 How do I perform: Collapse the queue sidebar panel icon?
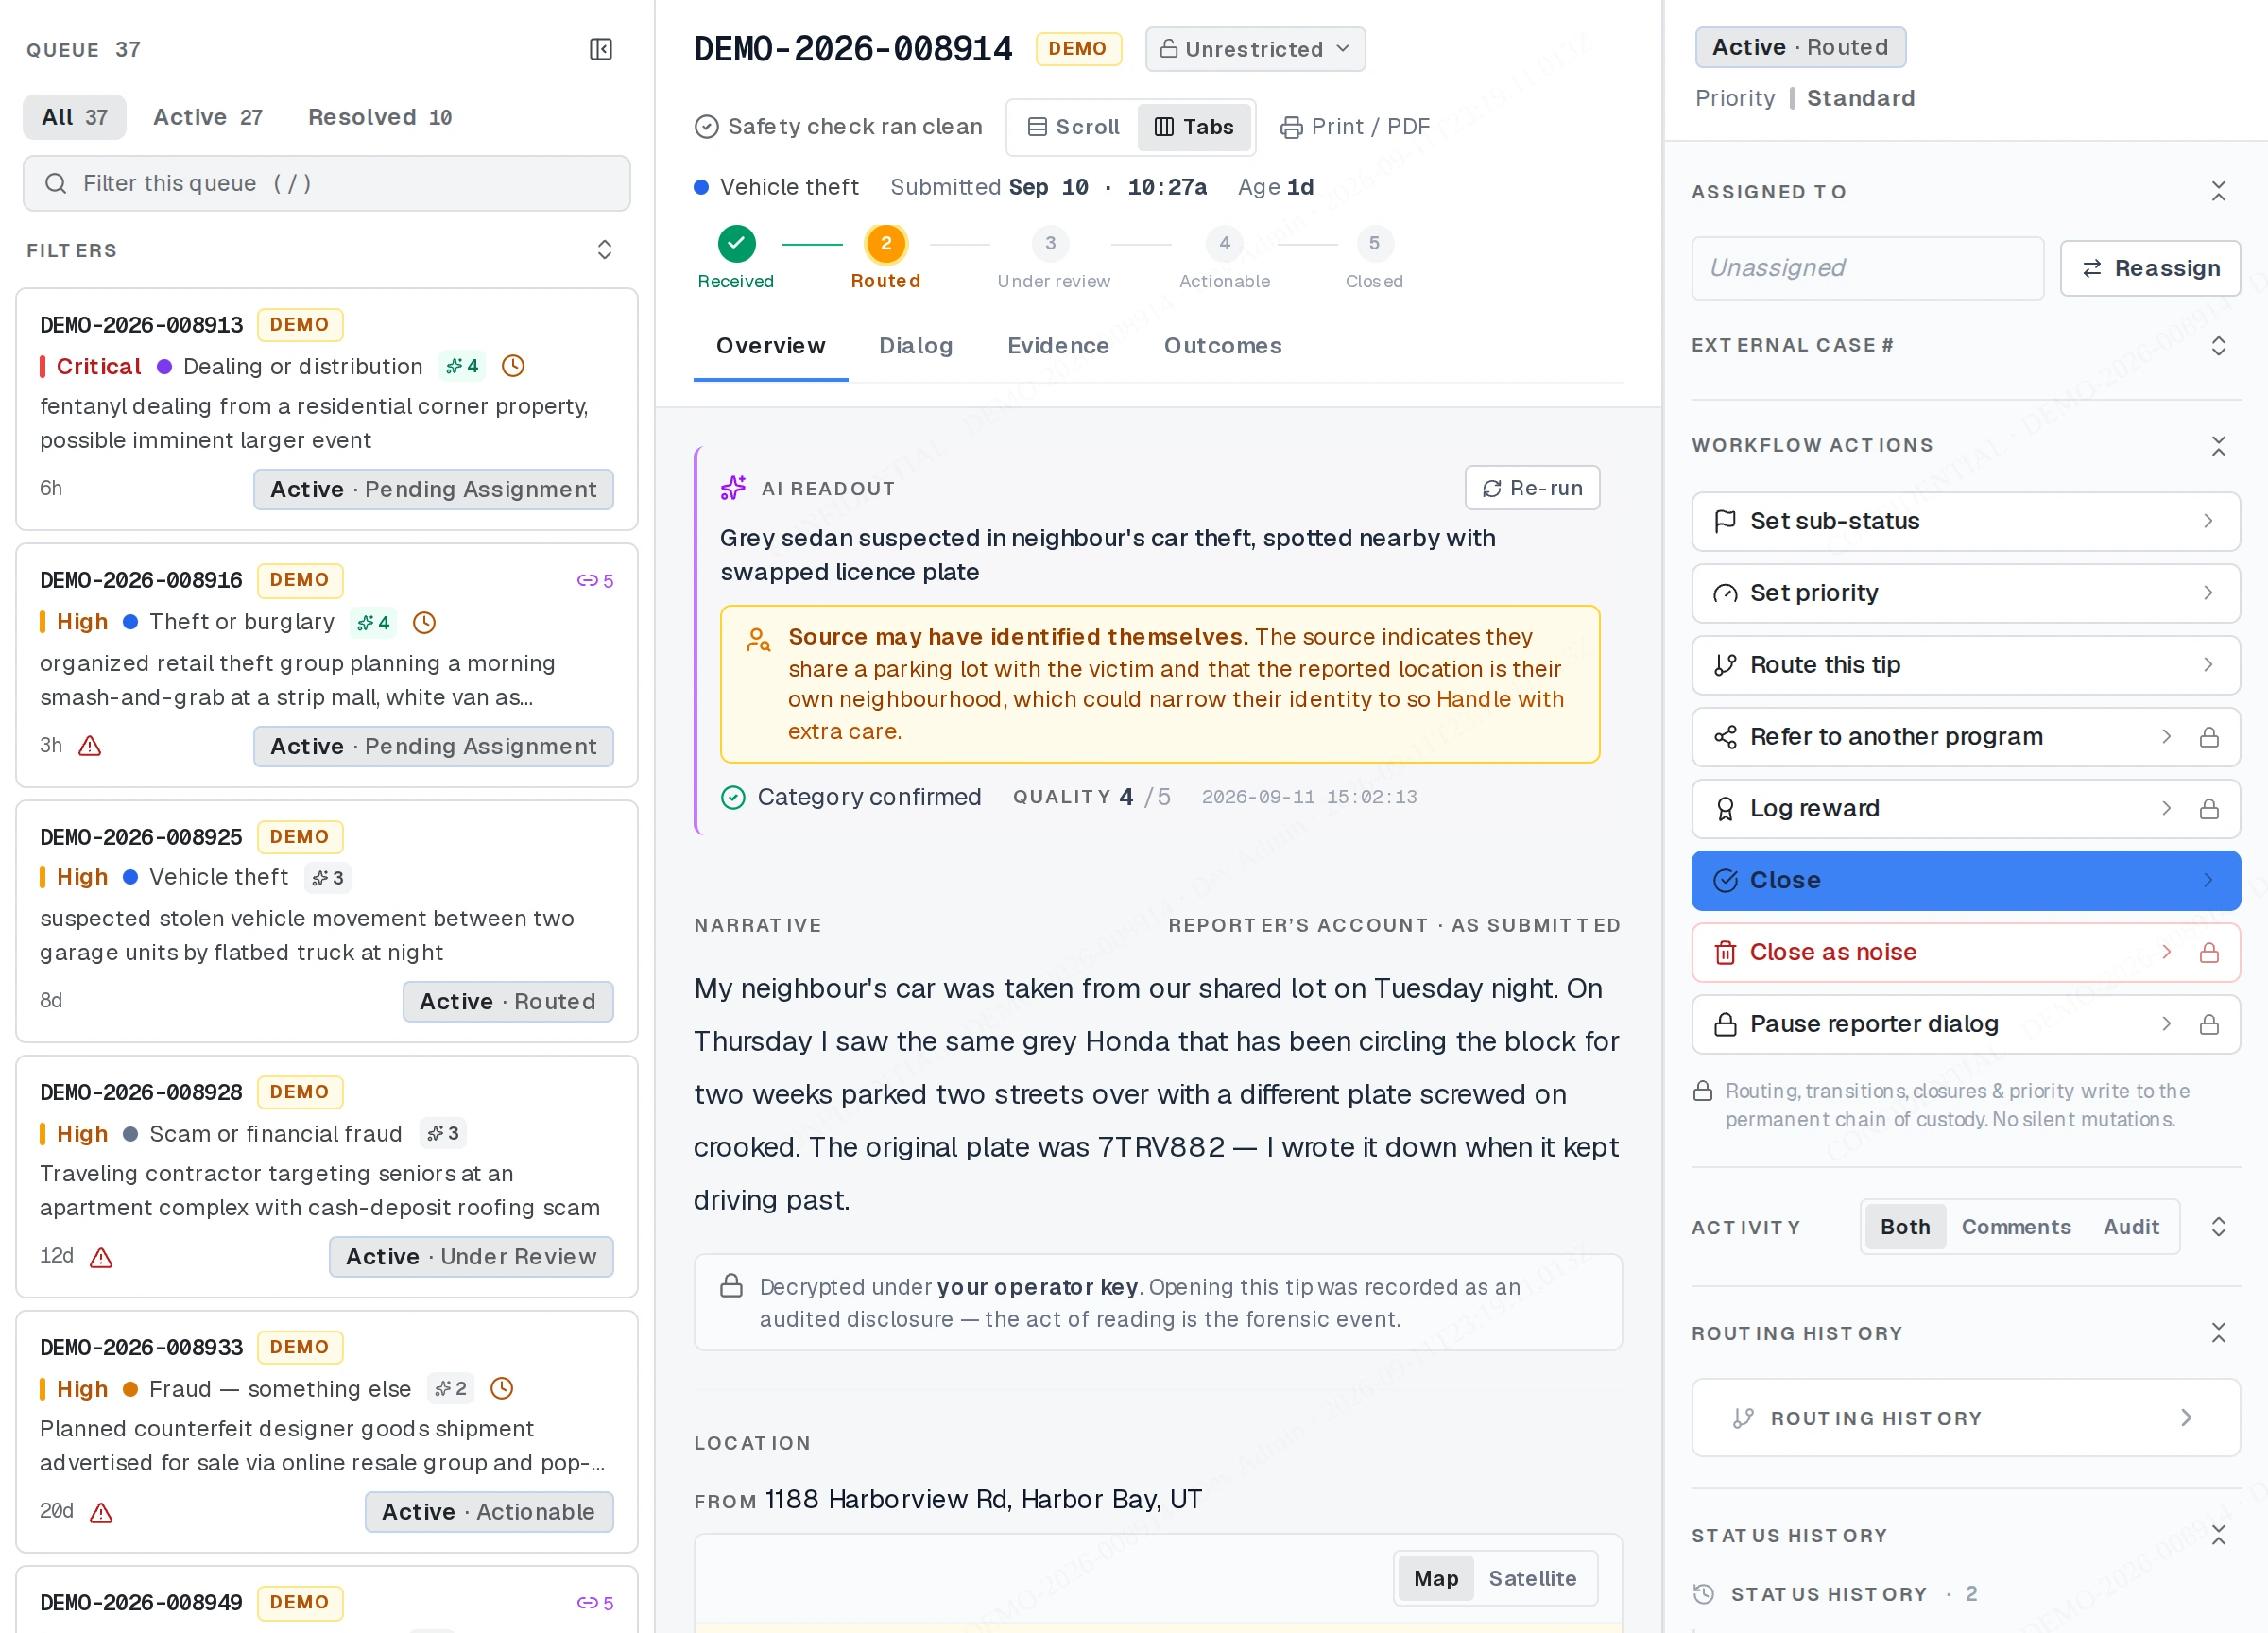click(x=601, y=49)
